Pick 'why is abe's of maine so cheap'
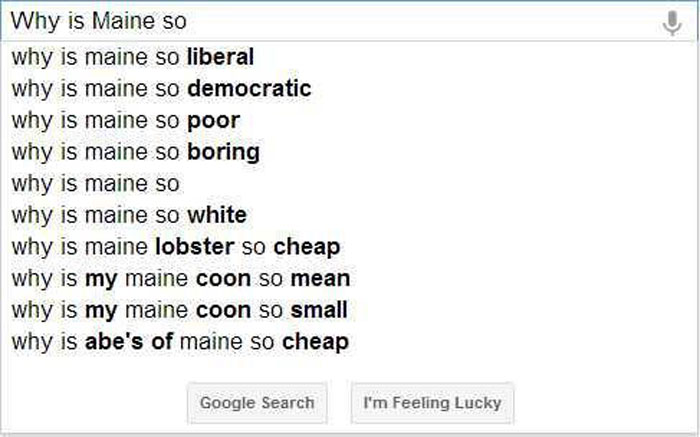This screenshot has width=700, height=437. pos(349,342)
